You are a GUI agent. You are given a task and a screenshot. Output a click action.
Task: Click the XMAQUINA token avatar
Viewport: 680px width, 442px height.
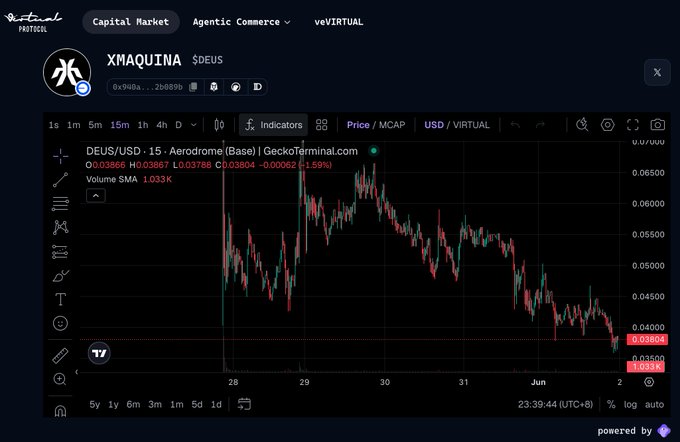tap(67, 72)
